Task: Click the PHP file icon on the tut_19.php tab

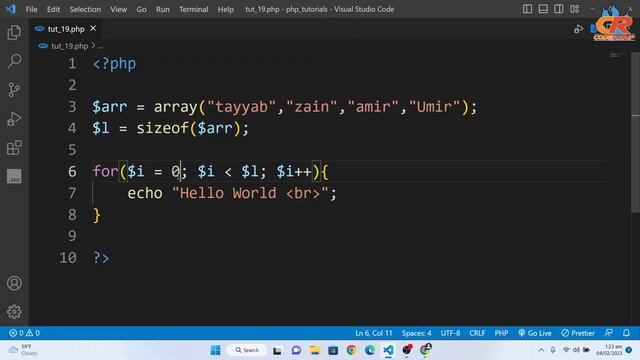Action: [x=40, y=29]
